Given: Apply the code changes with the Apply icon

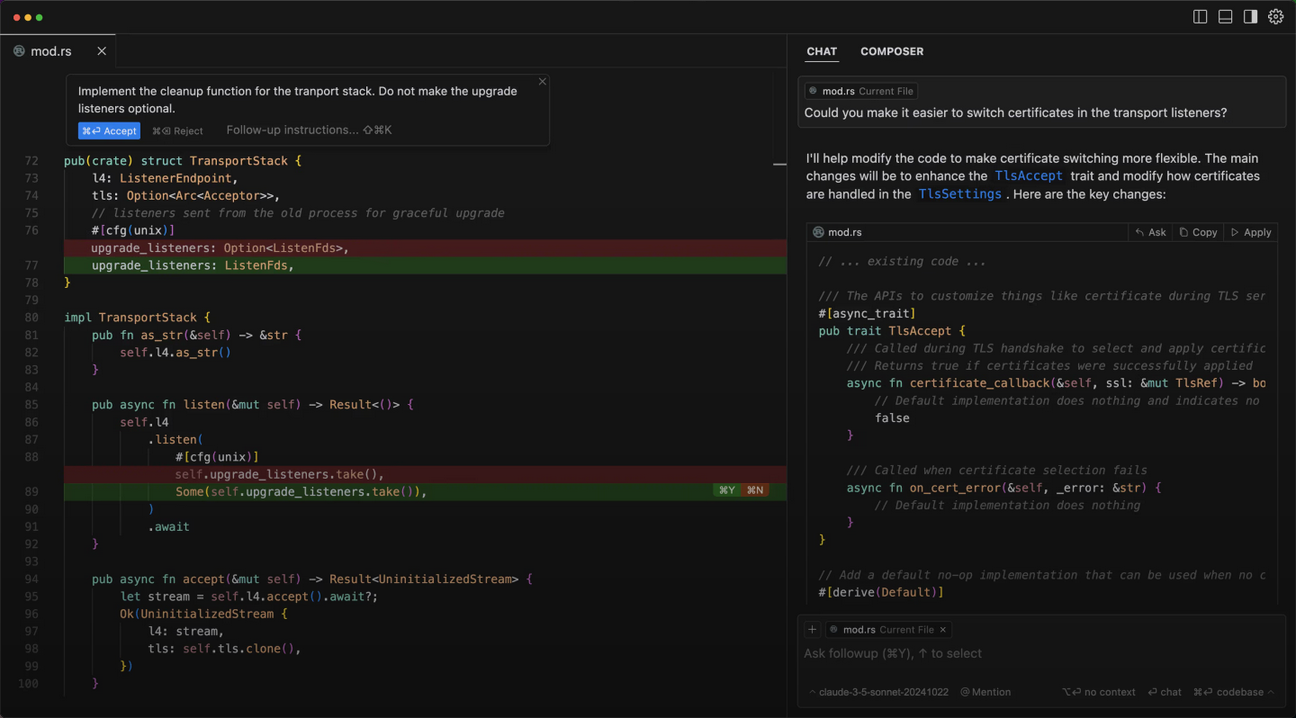Looking at the screenshot, I should 1250,231.
